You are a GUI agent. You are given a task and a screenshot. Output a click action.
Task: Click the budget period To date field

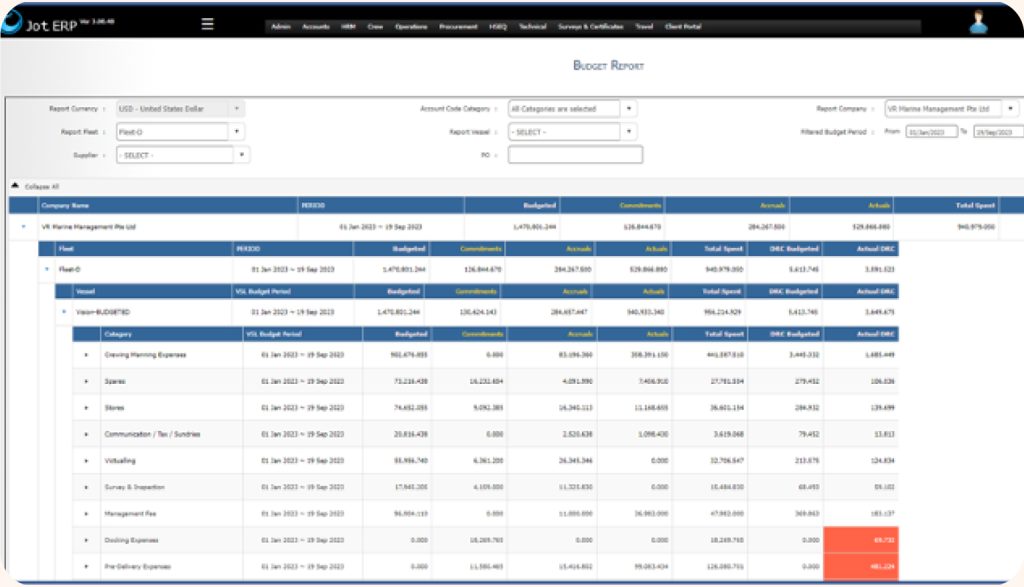(999, 132)
